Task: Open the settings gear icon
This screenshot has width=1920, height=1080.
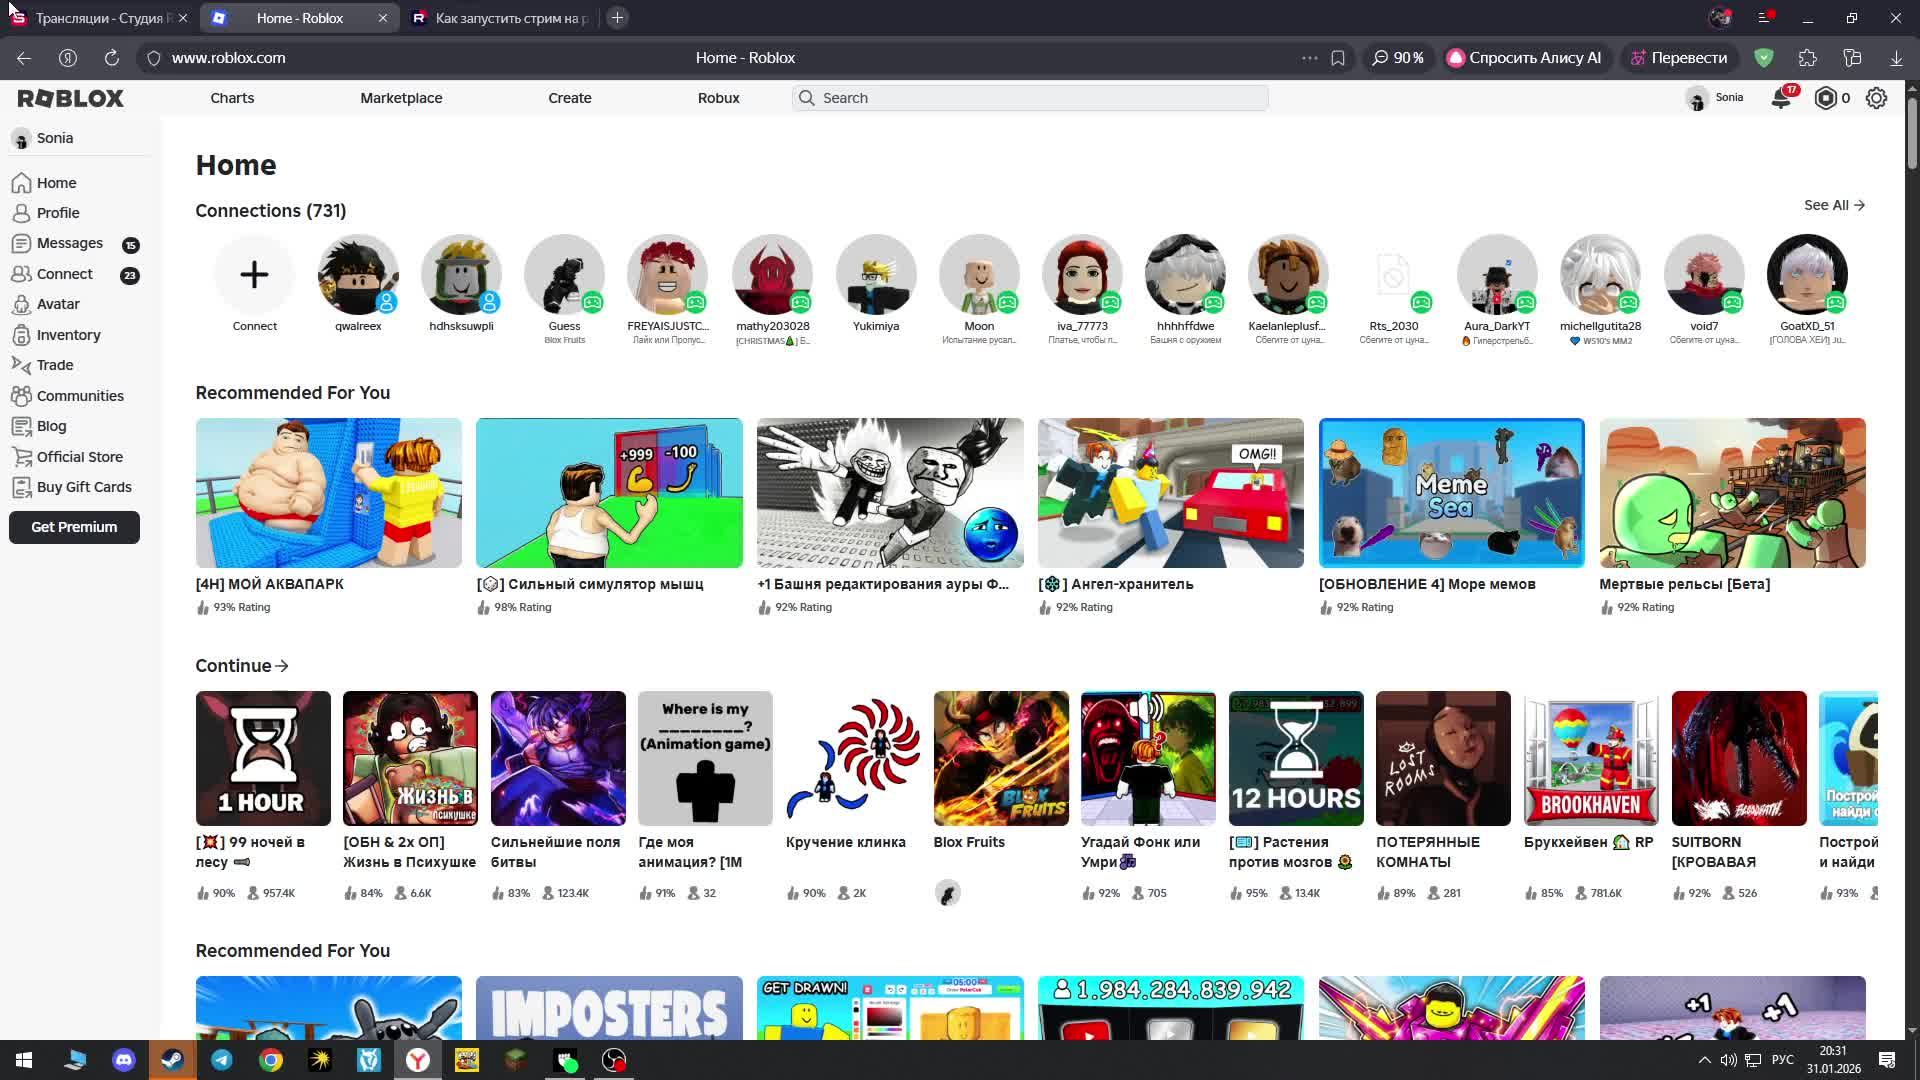Action: click(x=1876, y=98)
